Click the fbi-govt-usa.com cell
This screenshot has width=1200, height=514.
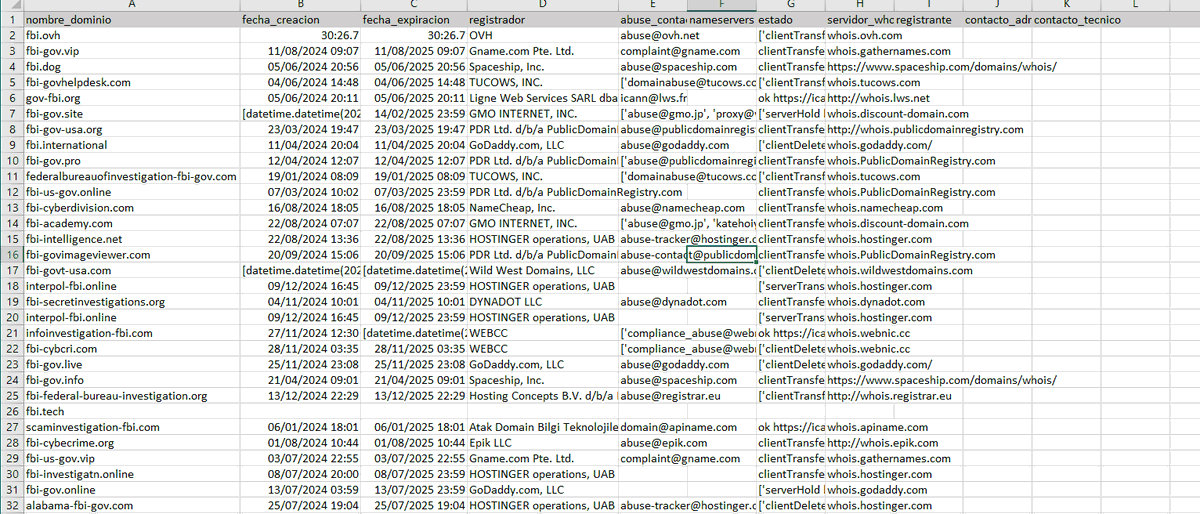coord(131,270)
